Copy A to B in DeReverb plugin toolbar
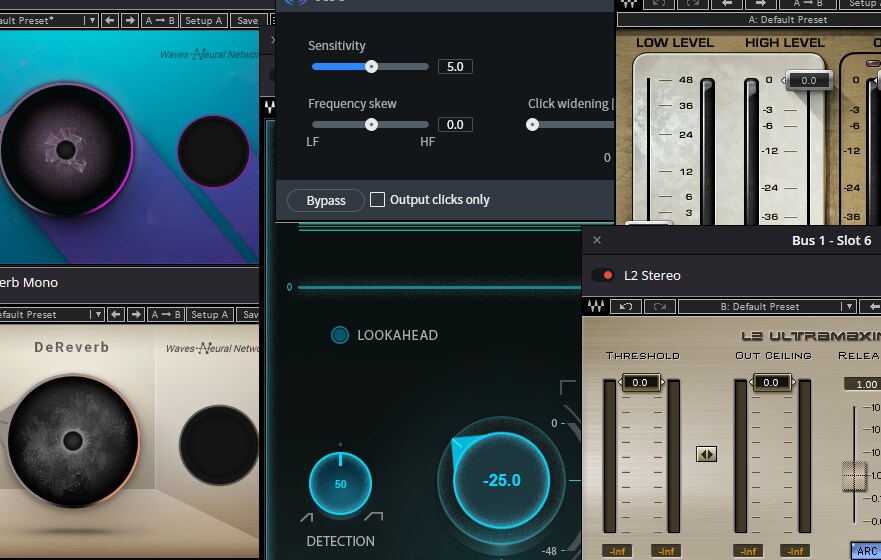881x560 pixels. (x=166, y=315)
